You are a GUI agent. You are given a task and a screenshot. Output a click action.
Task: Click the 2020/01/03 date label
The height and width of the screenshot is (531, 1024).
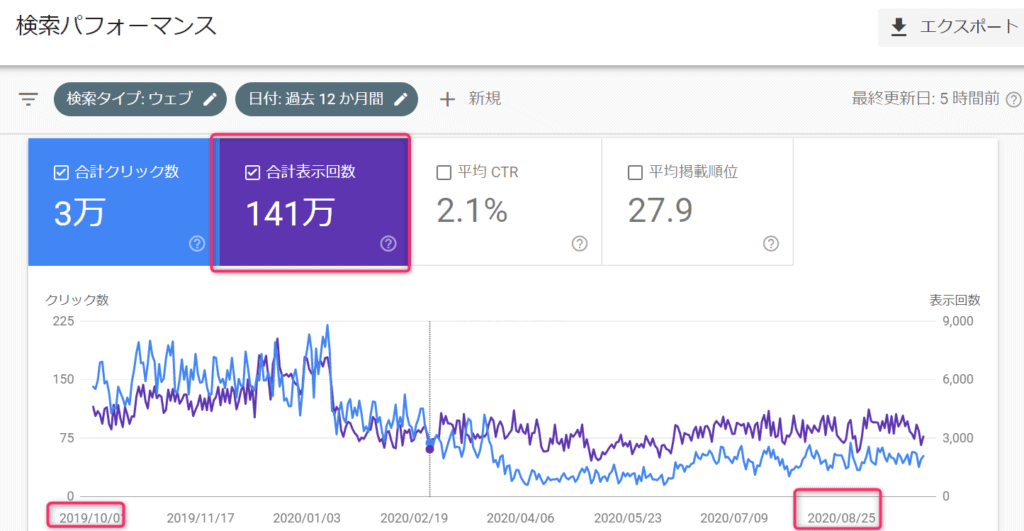pos(307,518)
